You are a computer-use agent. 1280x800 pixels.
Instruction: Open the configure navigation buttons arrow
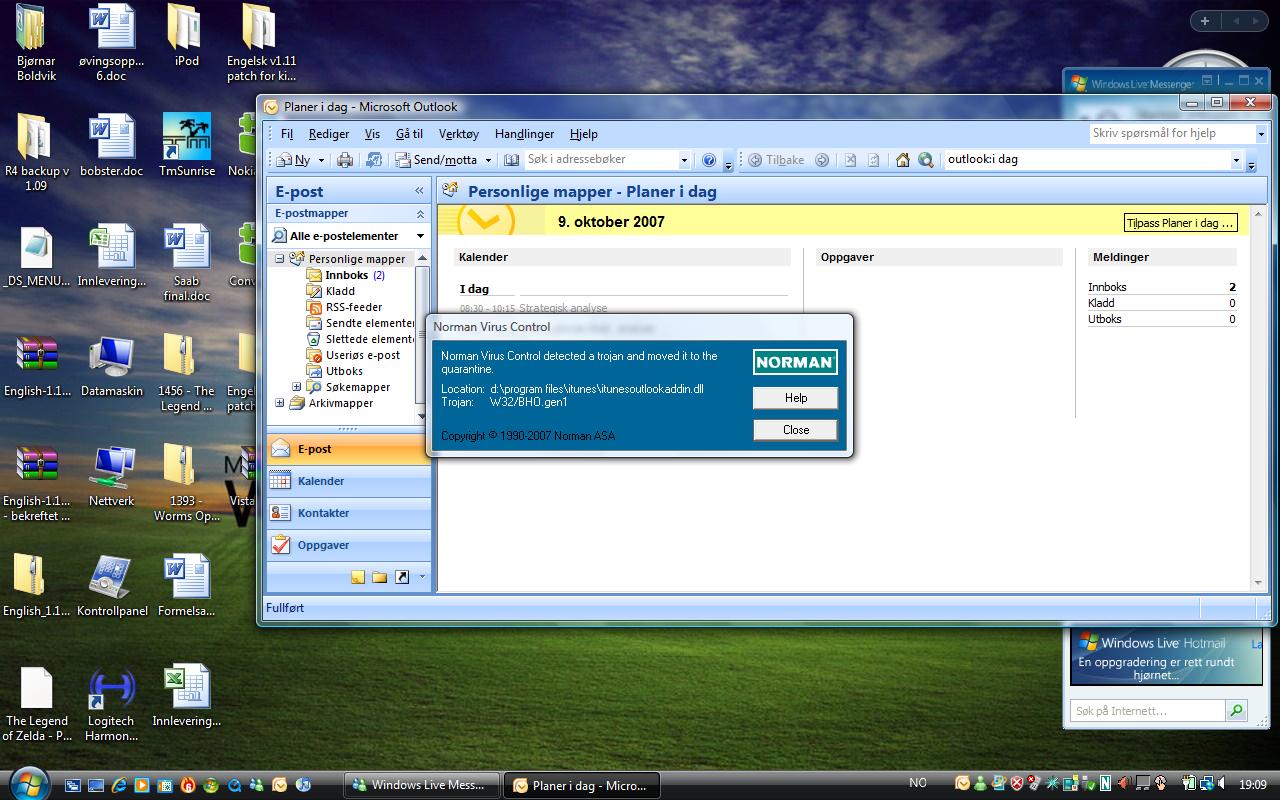point(422,577)
